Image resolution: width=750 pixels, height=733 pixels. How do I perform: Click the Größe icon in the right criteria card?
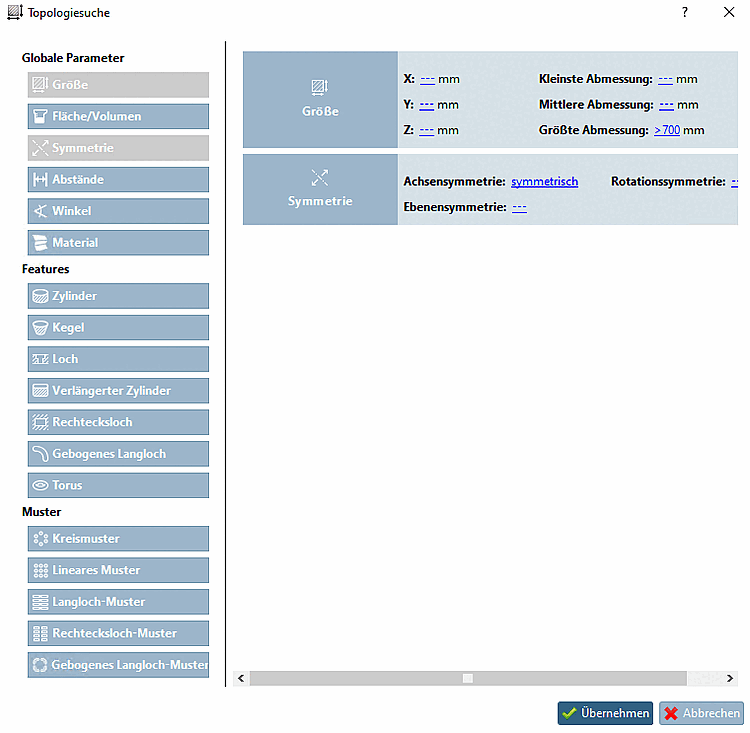point(320,87)
